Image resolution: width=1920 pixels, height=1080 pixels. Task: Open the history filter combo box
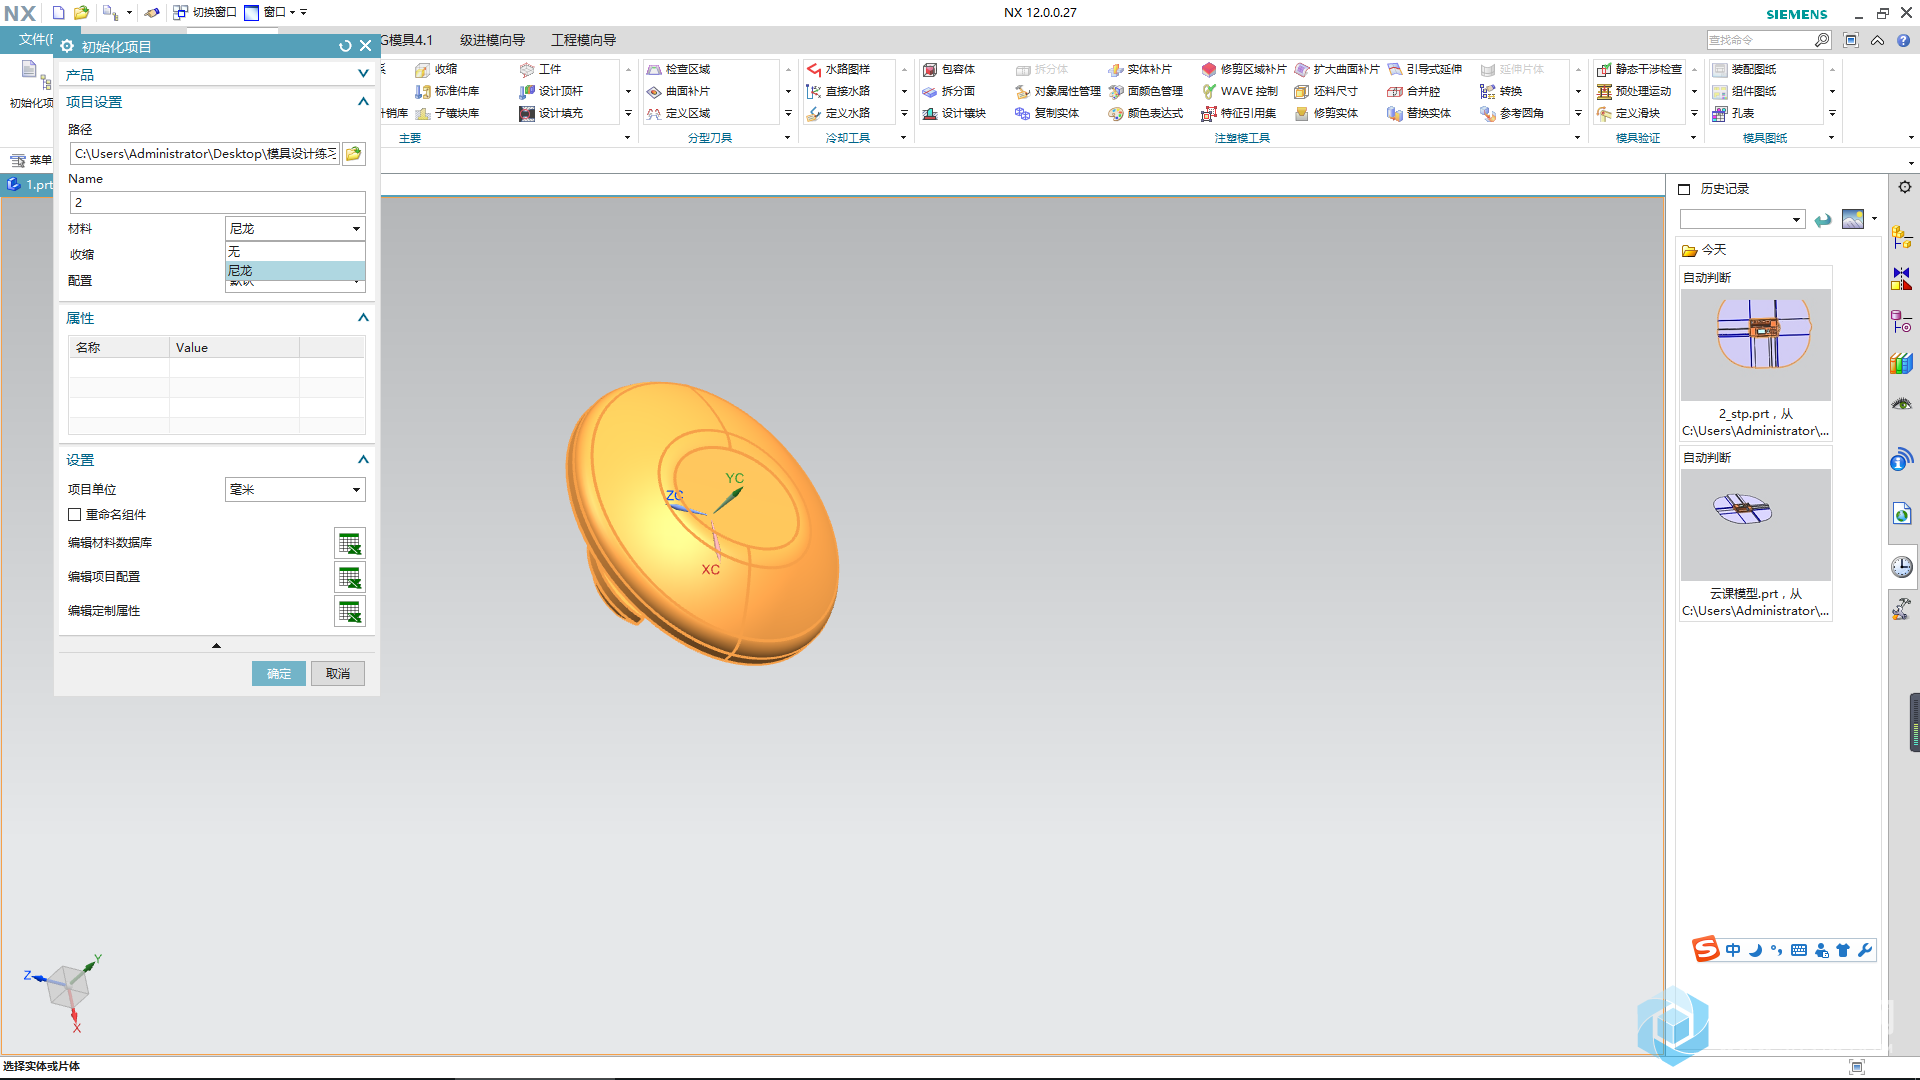[x=1742, y=219]
